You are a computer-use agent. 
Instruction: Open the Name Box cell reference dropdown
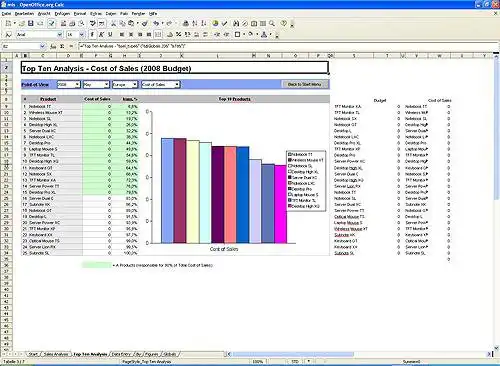tap(42, 46)
